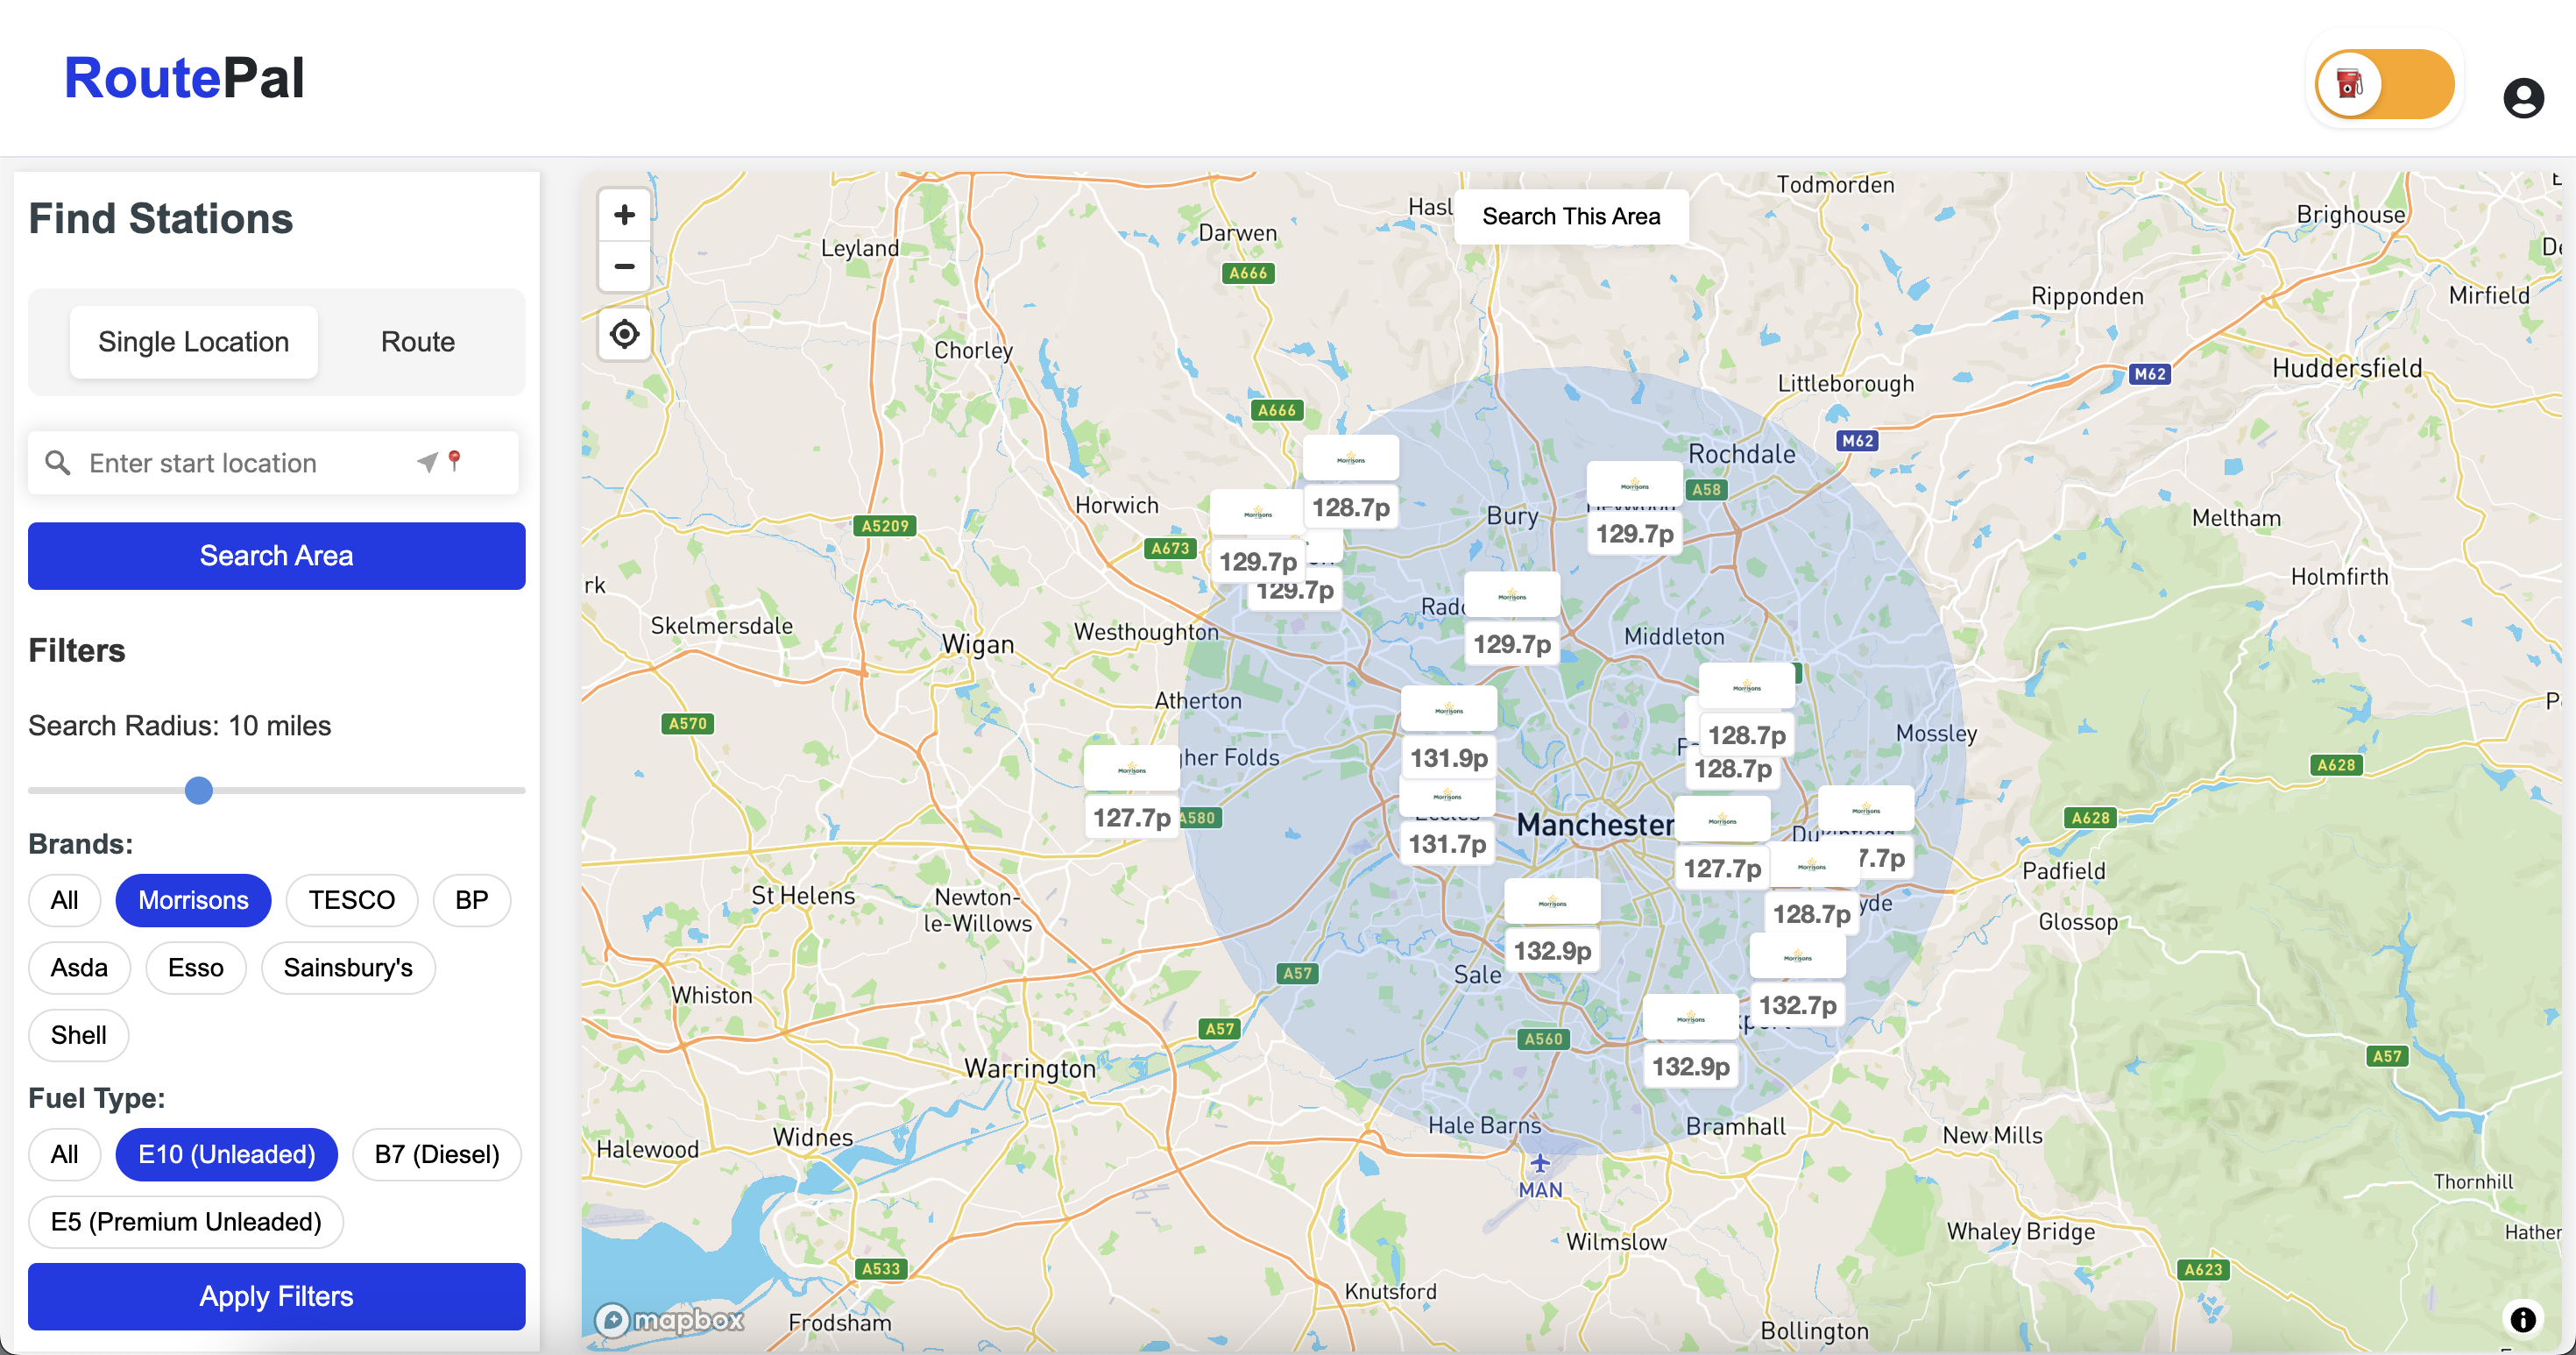Click the Search Radius: 10 miles label

pyautogui.click(x=179, y=725)
